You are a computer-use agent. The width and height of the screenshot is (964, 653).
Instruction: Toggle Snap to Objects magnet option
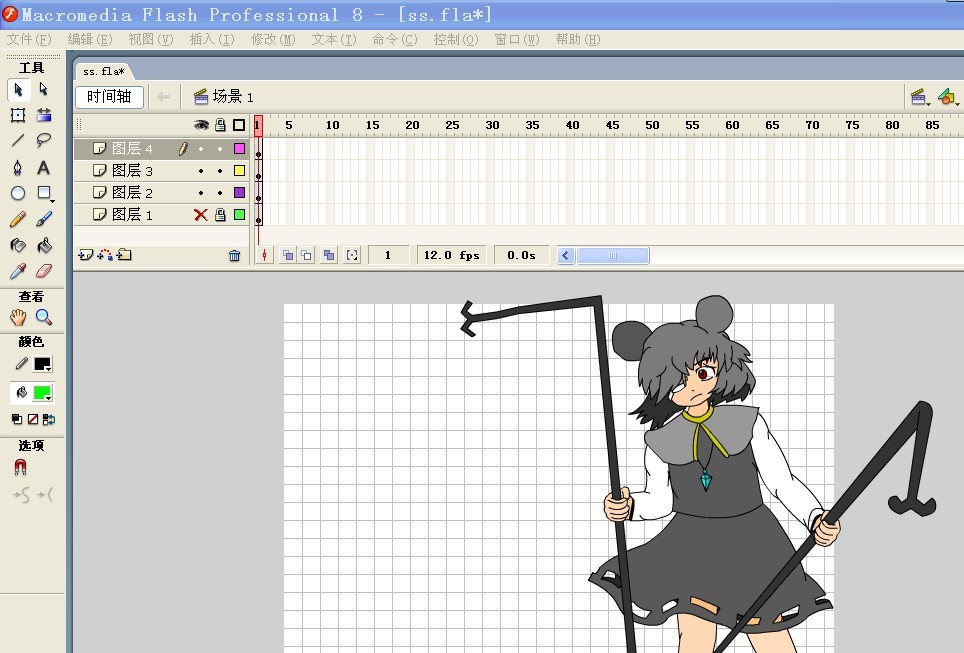coord(20,467)
